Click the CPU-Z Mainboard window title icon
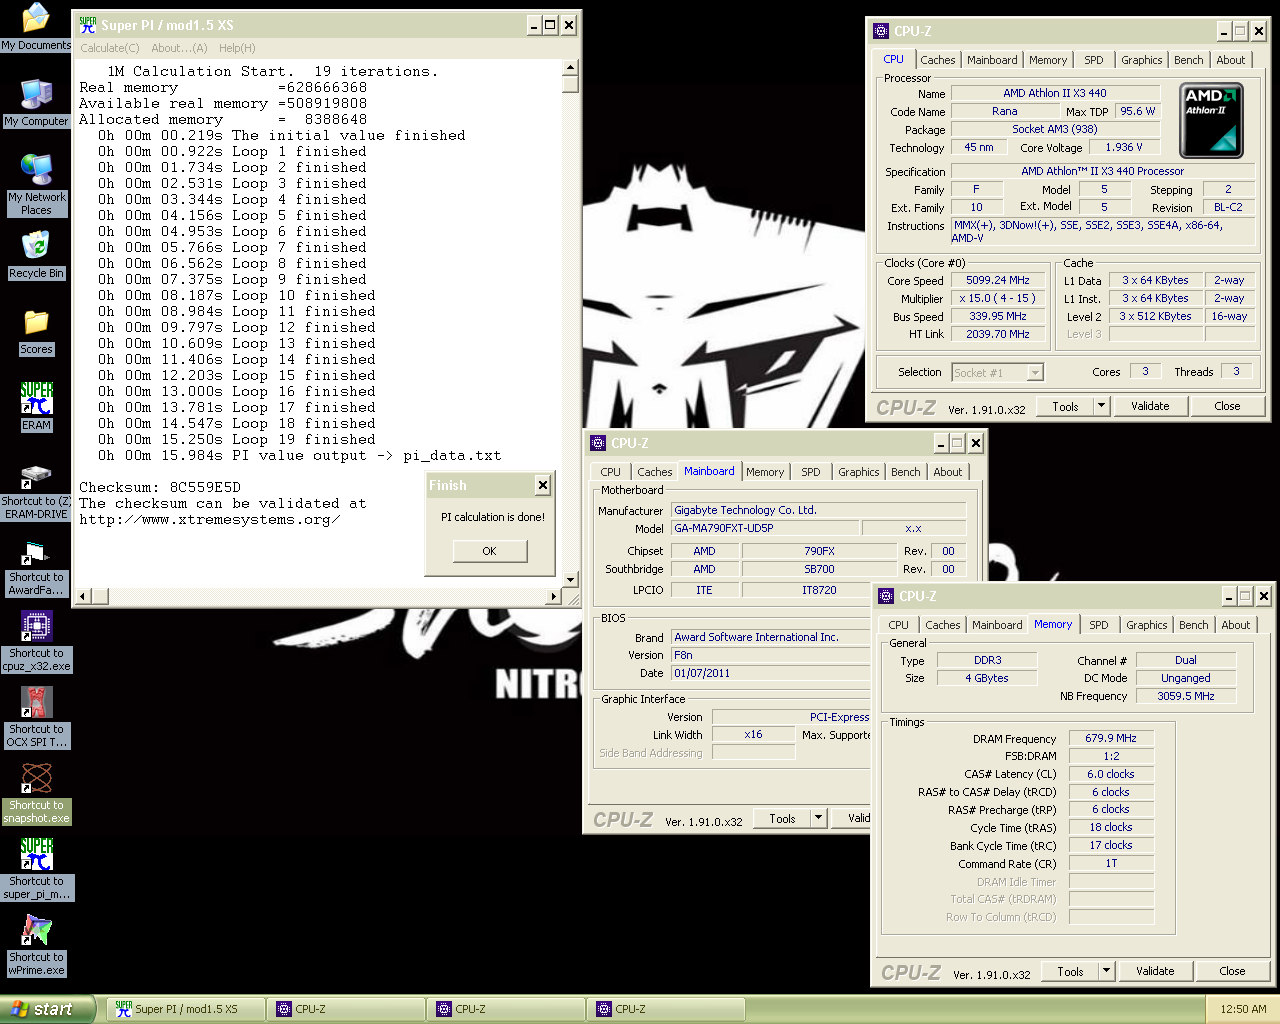 (598, 443)
